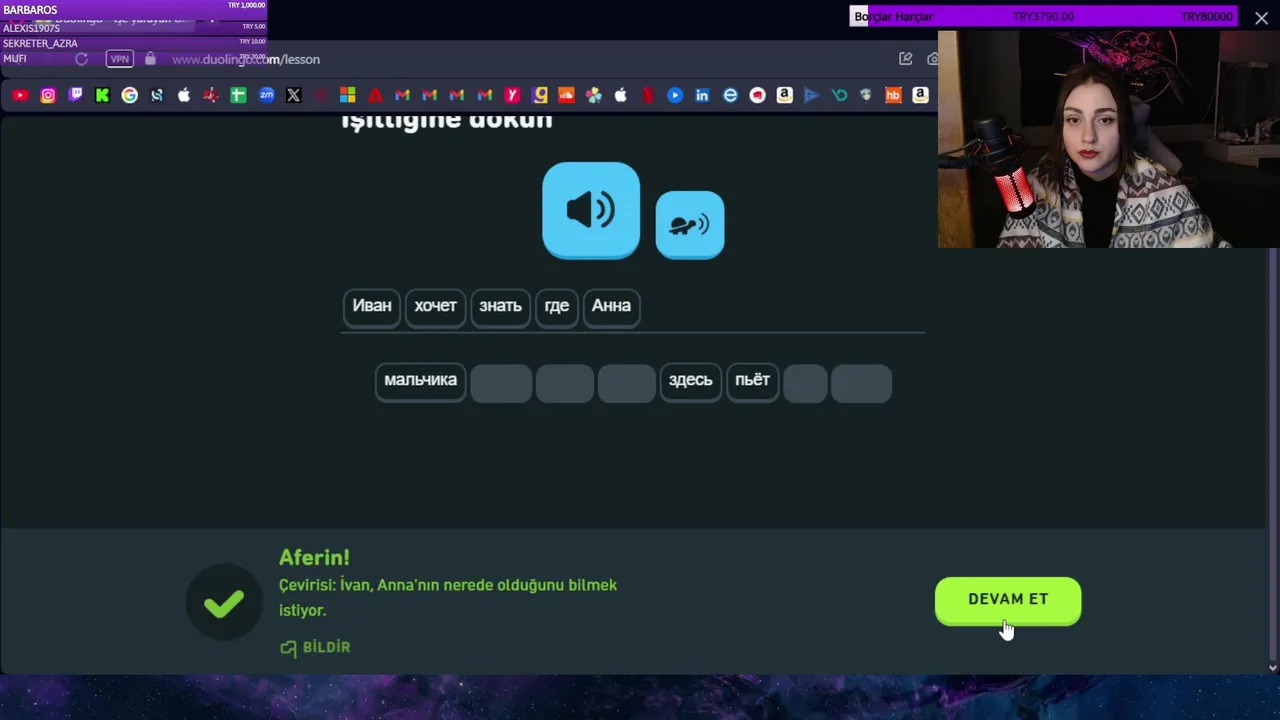1280x720 pixels.
Task: Open the Zoom bookmark
Action: [266, 95]
